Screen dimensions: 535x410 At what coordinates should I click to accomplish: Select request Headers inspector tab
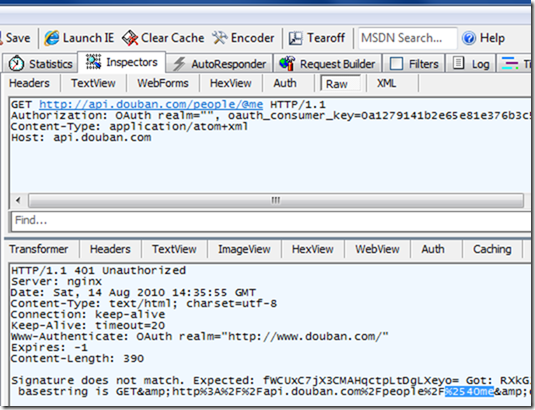(29, 83)
